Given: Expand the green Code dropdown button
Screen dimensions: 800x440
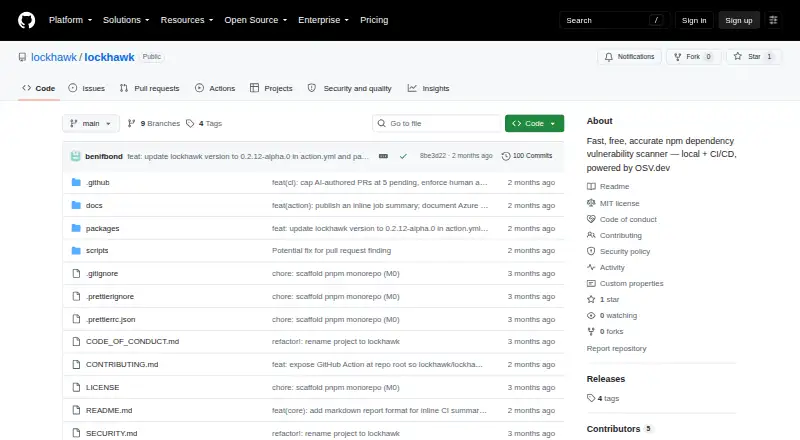Looking at the screenshot, I should (534, 124).
